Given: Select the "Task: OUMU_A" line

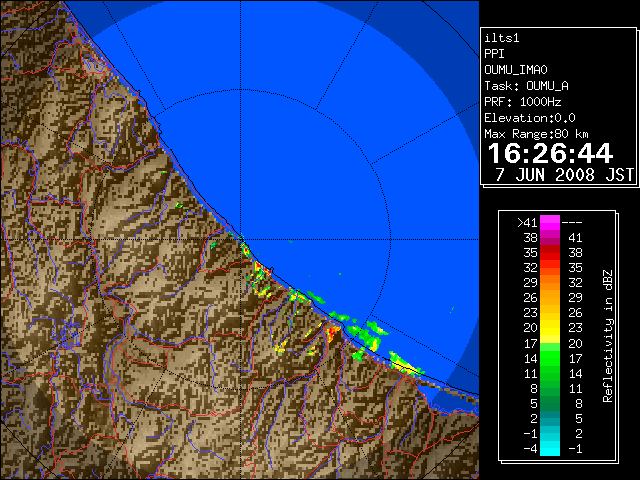Looking at the screenshot, I should [527, 86].
